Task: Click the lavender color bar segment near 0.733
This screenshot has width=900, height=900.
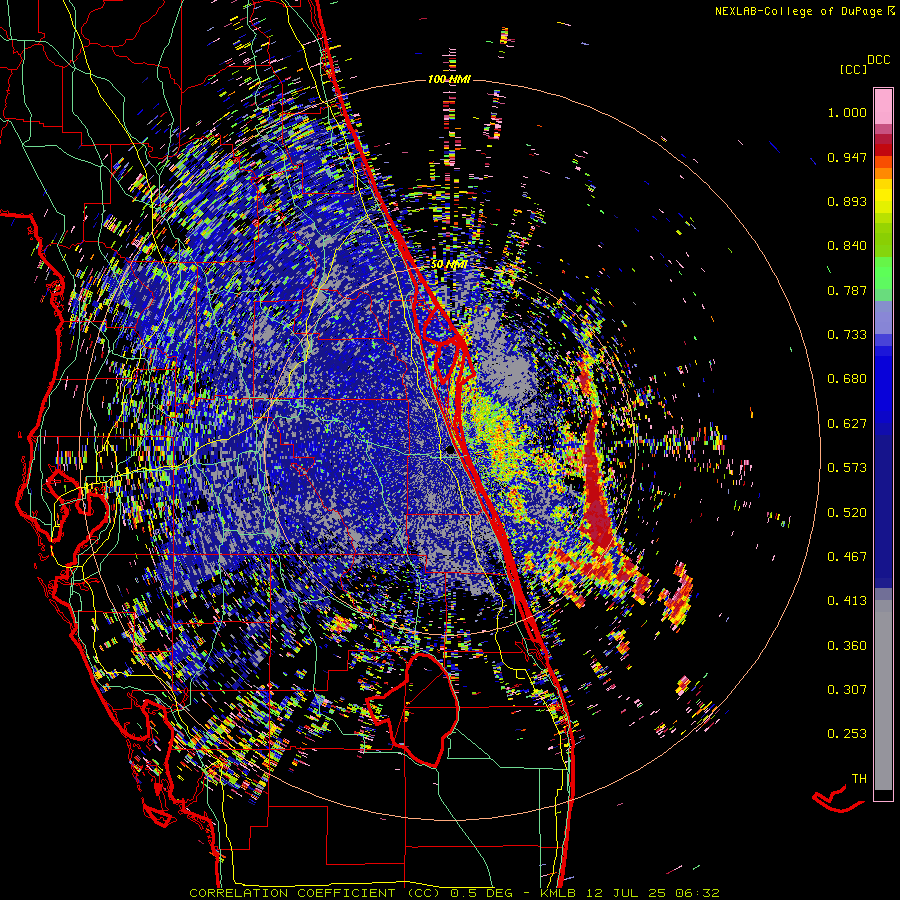Action: (x=883, y=317)
